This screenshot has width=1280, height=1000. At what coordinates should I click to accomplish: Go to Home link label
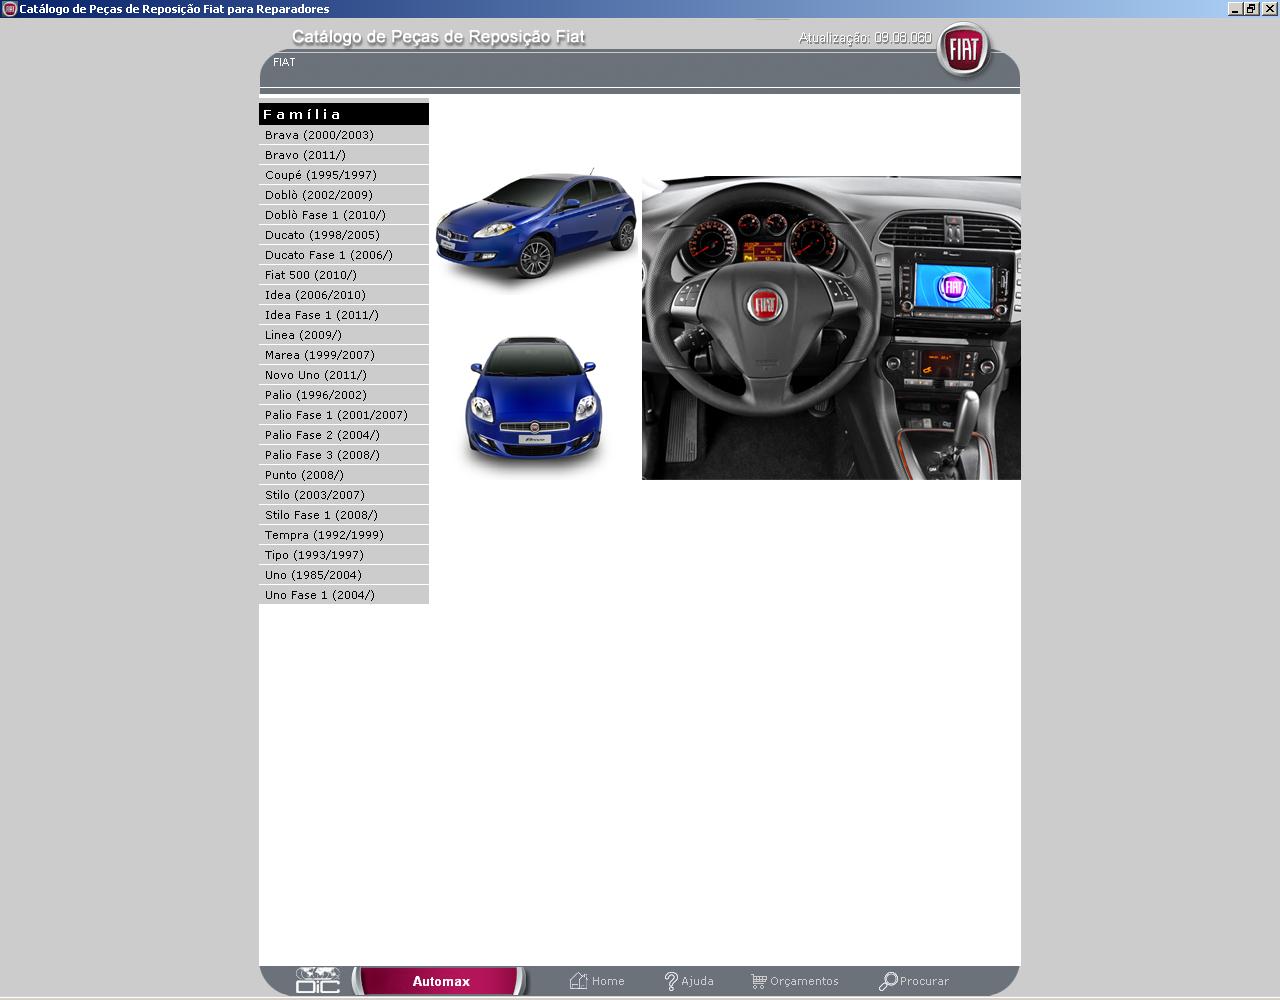coord(608,981)
